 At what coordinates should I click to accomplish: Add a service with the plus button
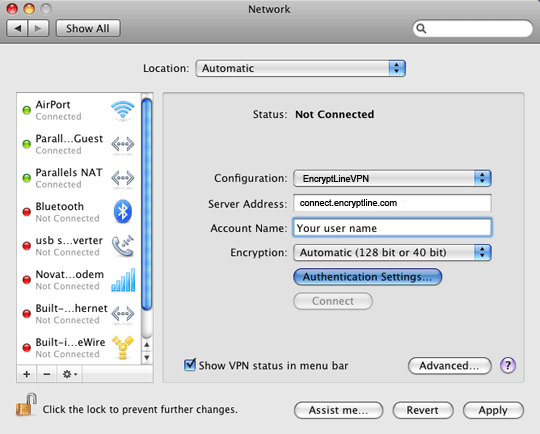(x=27, y=374)
